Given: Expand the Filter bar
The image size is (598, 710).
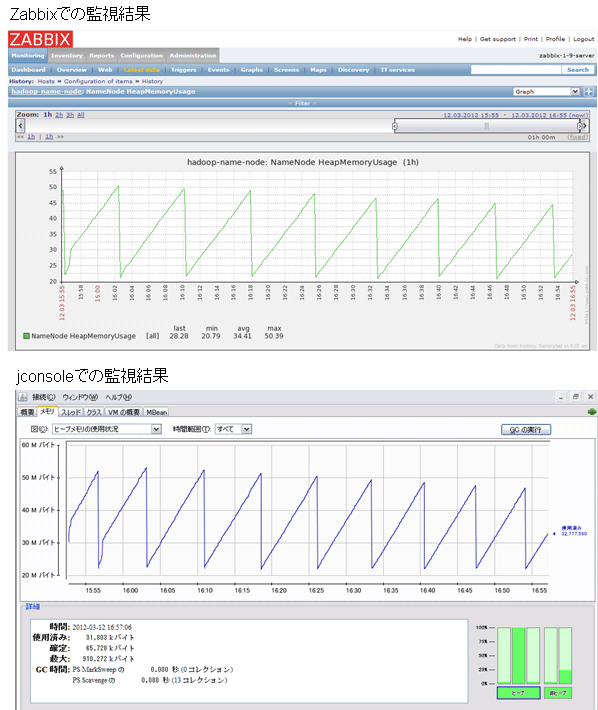Looking at the screenshot, I should [302, 103].
